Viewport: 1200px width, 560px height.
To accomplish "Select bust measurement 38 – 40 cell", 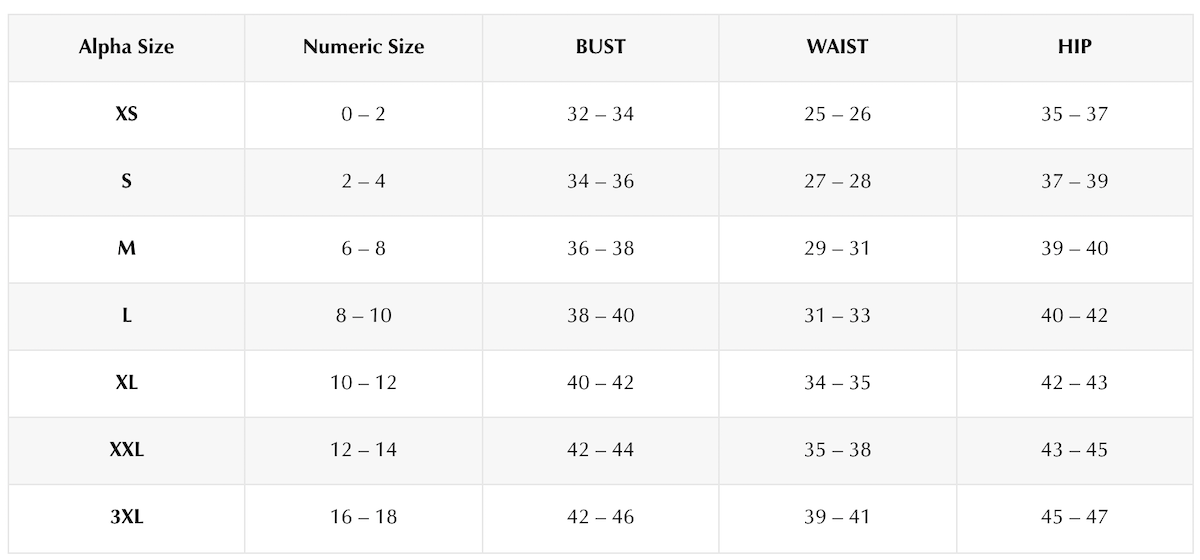I will click(x=600, y=315).
